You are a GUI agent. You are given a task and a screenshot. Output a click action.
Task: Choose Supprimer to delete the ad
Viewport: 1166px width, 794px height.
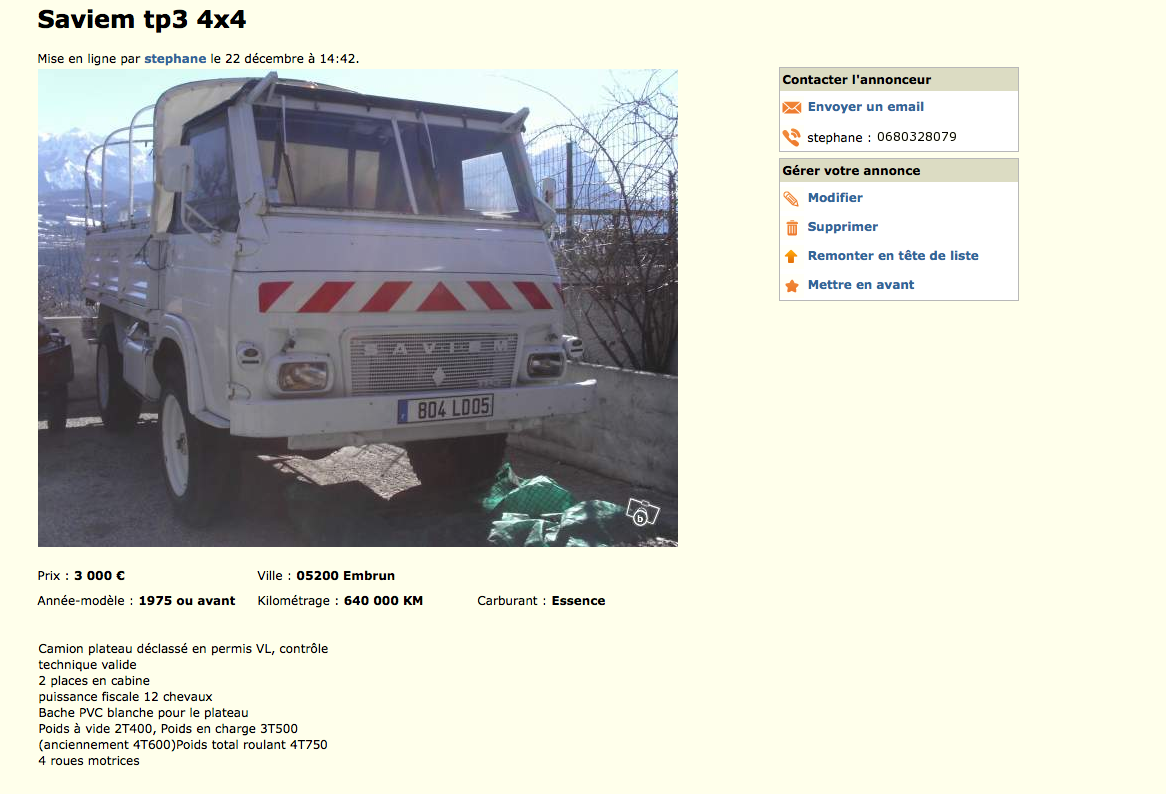[843, 227]
